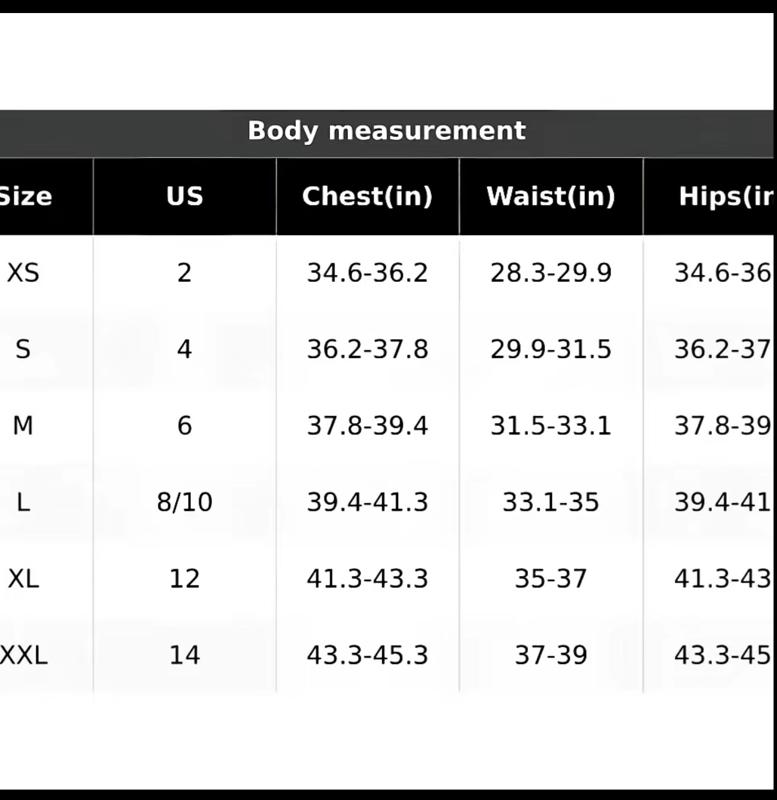777x800 pixels.
Task: Click US size 2 cell
Action: click(184, 273)
